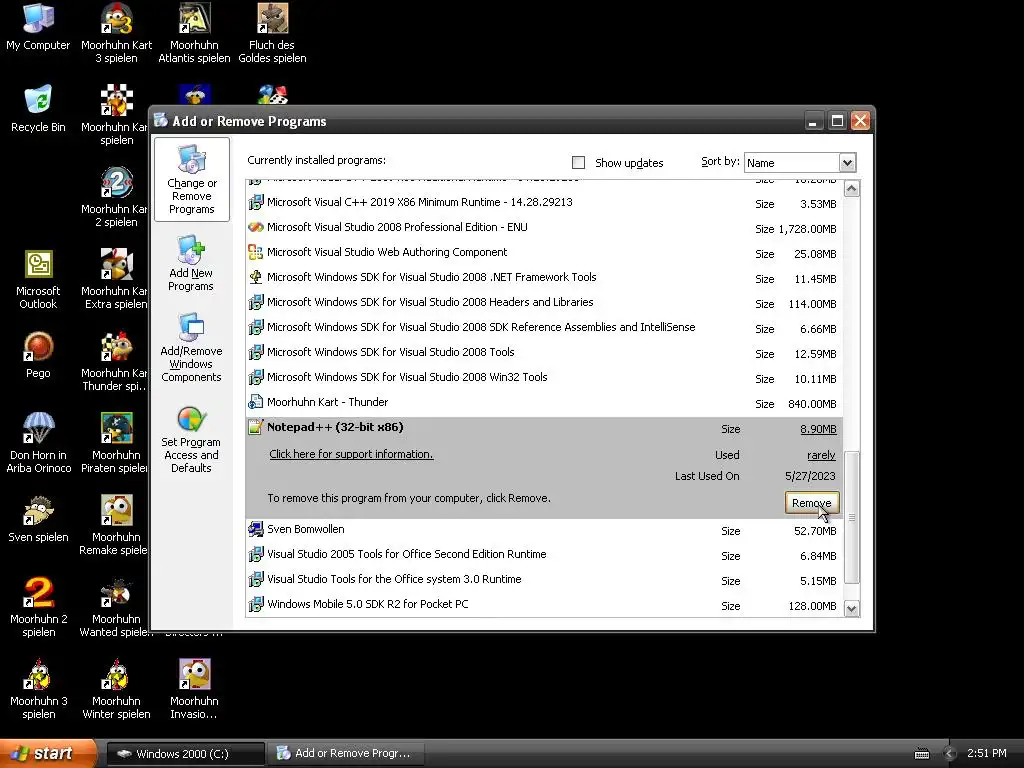Click the Notepad++ program icon
Viewport: 1024px width, 768px height.
255,427
